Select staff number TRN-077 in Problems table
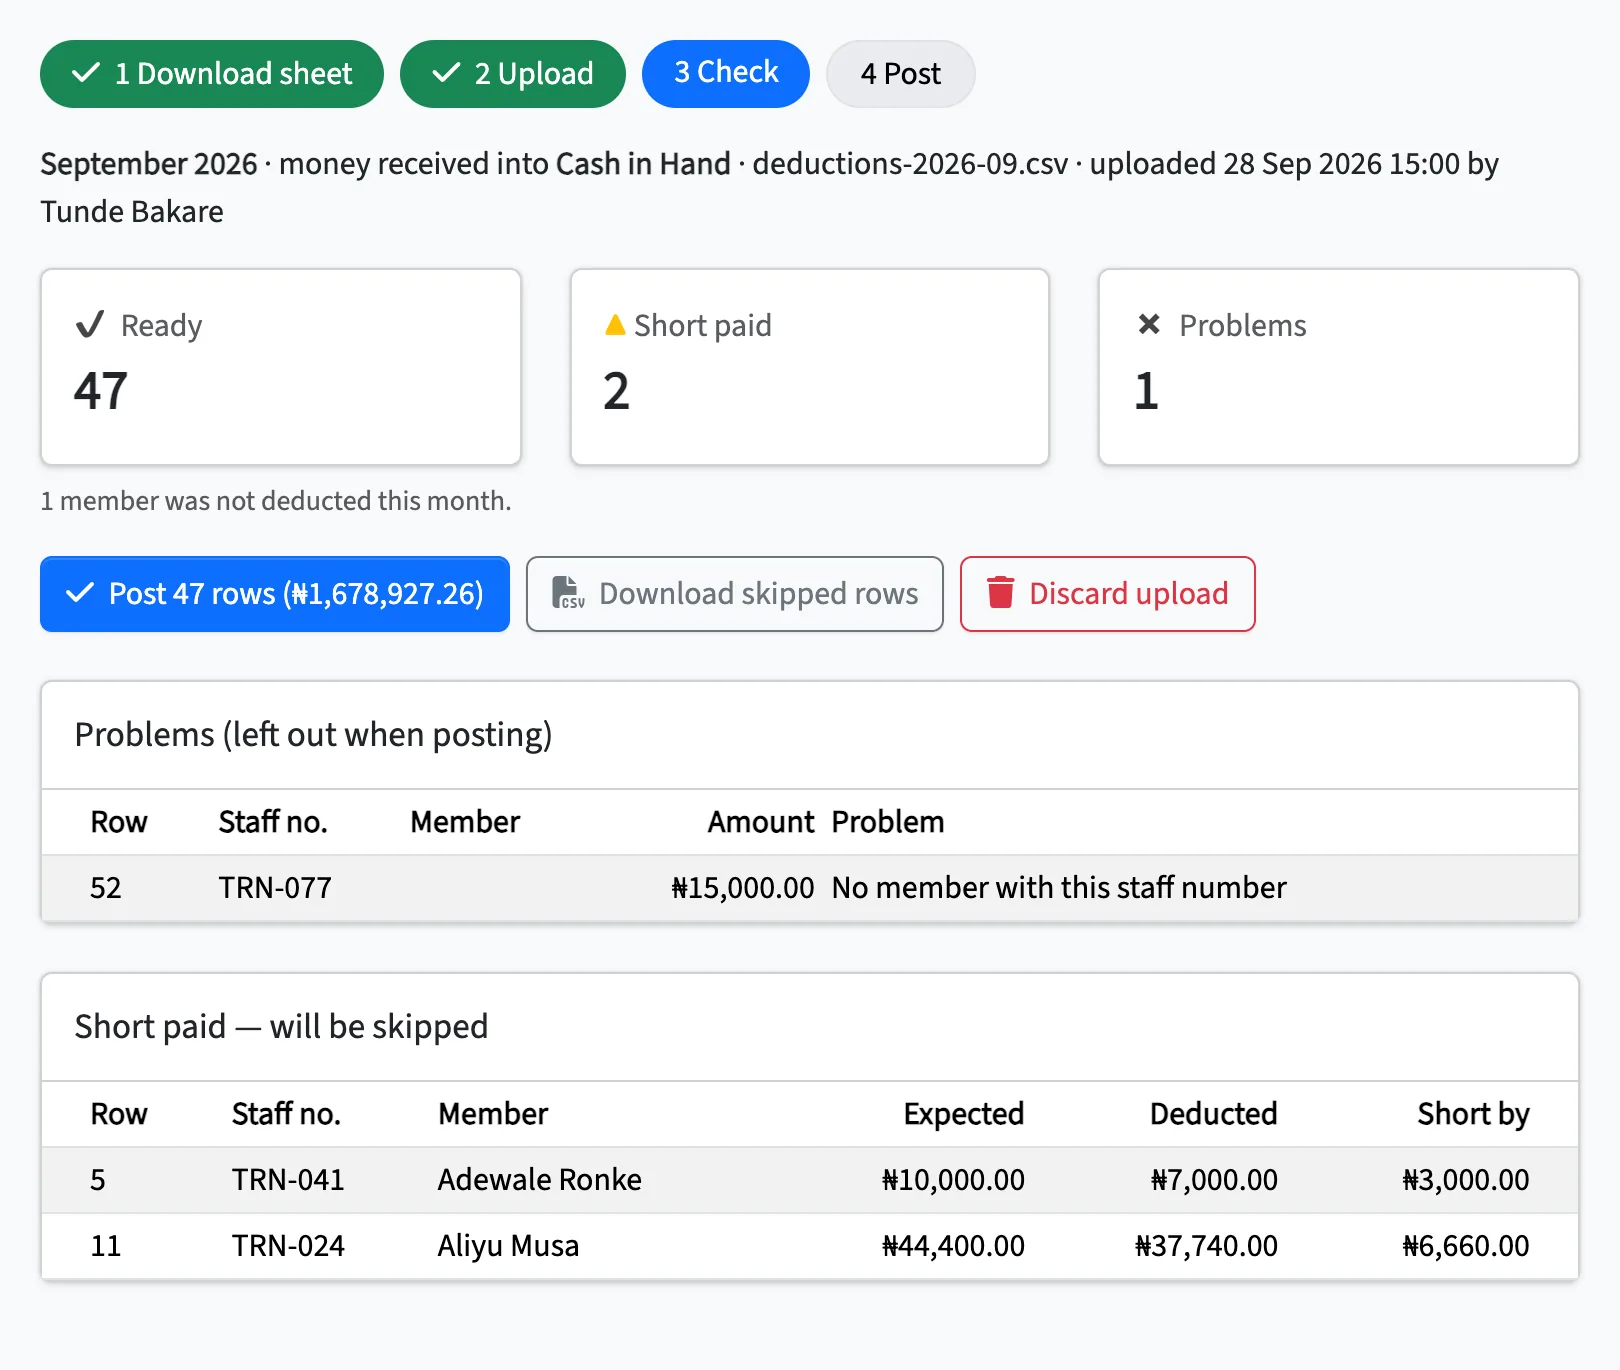This screenshot has height=1370, width=1620. (275, 888)
